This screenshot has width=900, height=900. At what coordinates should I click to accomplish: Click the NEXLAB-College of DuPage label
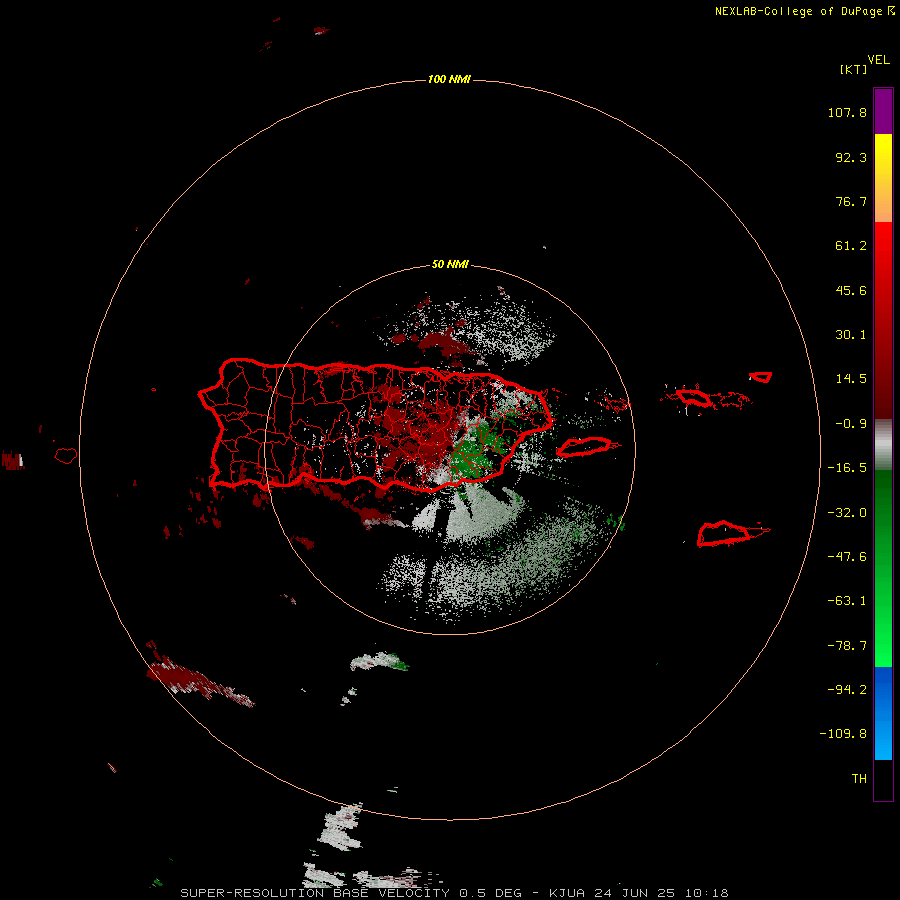click(804, 11)
